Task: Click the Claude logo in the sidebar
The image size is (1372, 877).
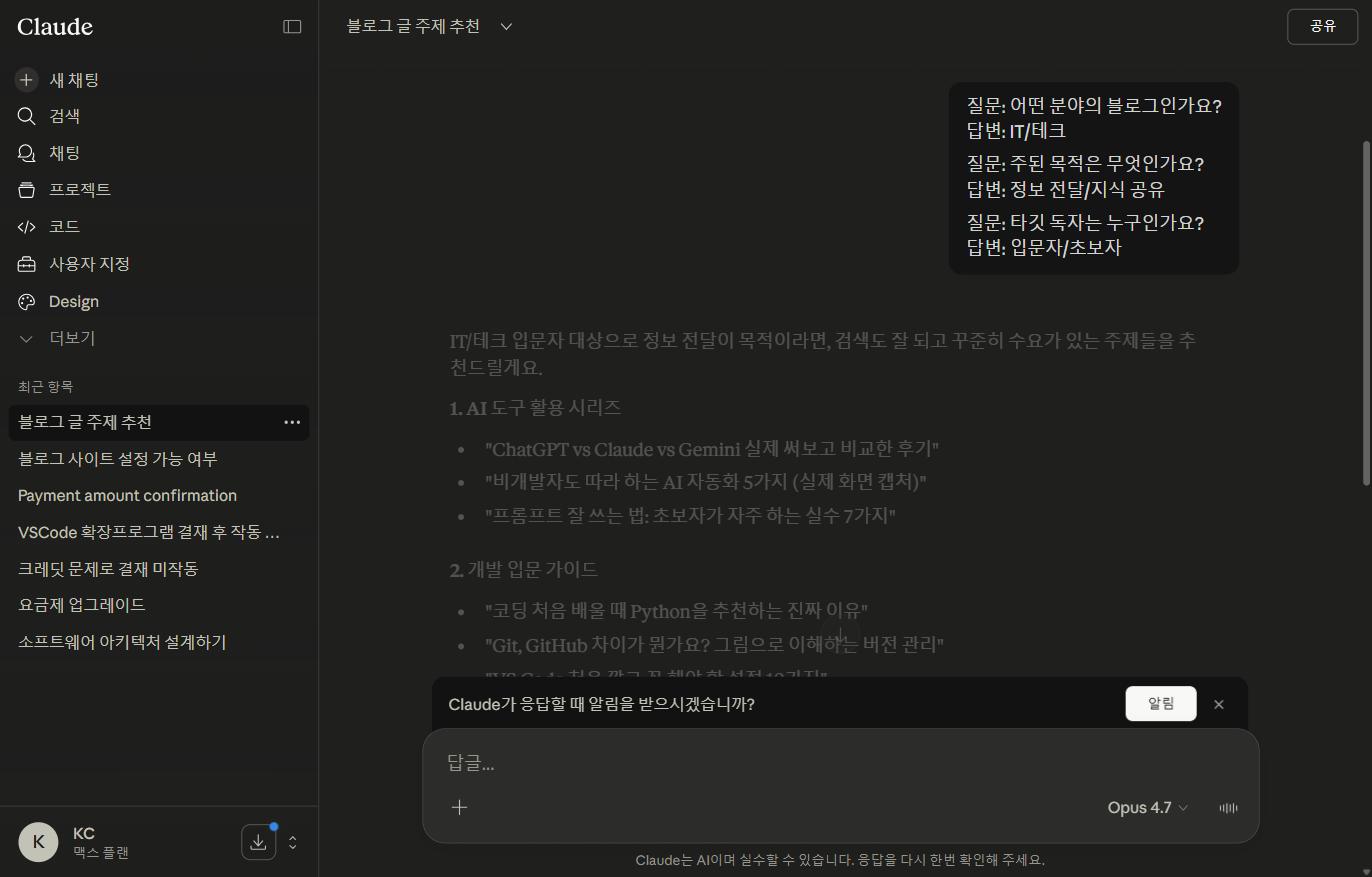Action: pyautogui.click(x=55, y=27)
